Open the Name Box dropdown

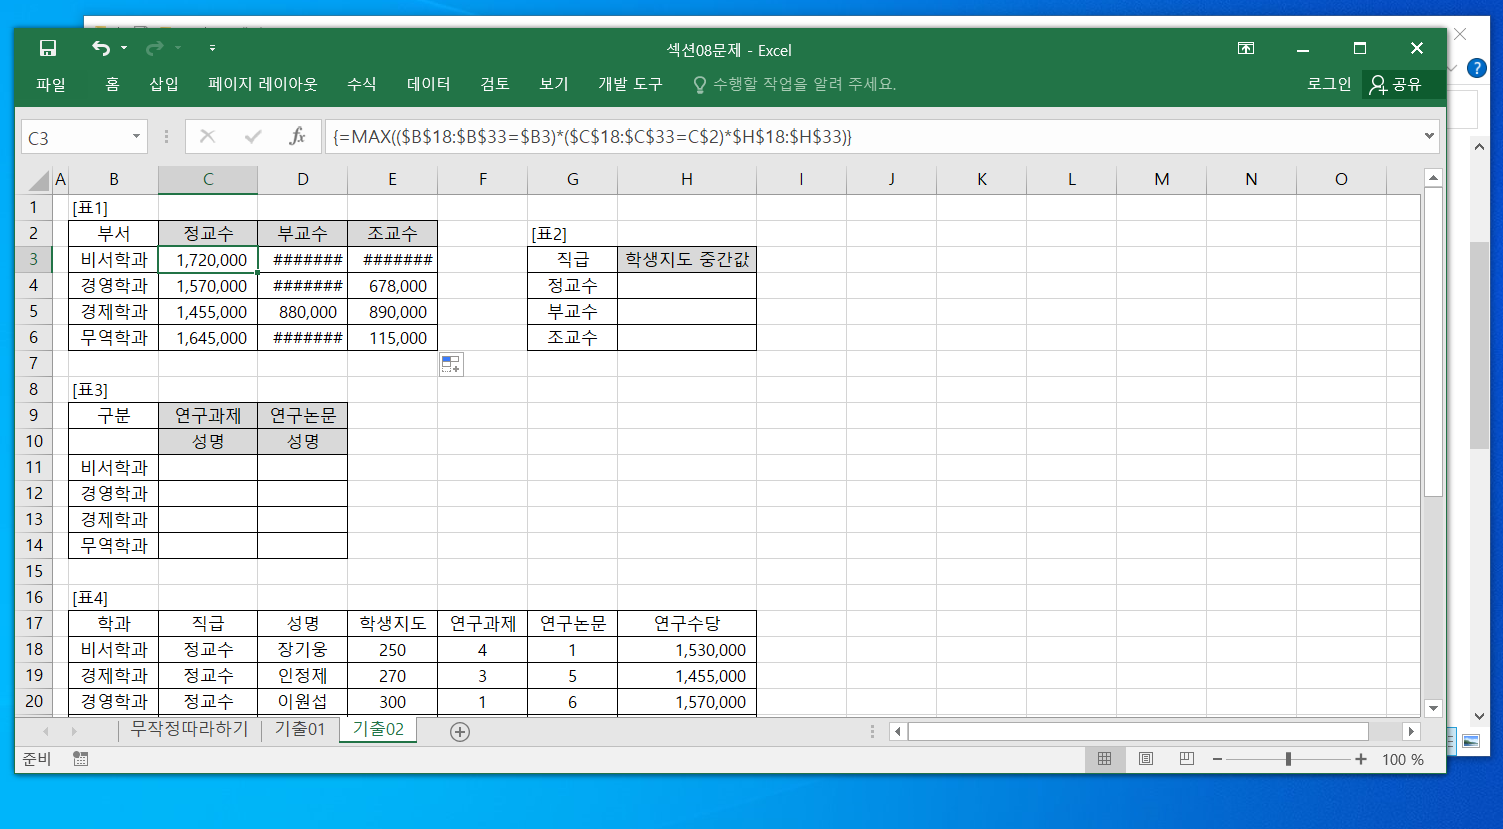[x=136, y=137]
